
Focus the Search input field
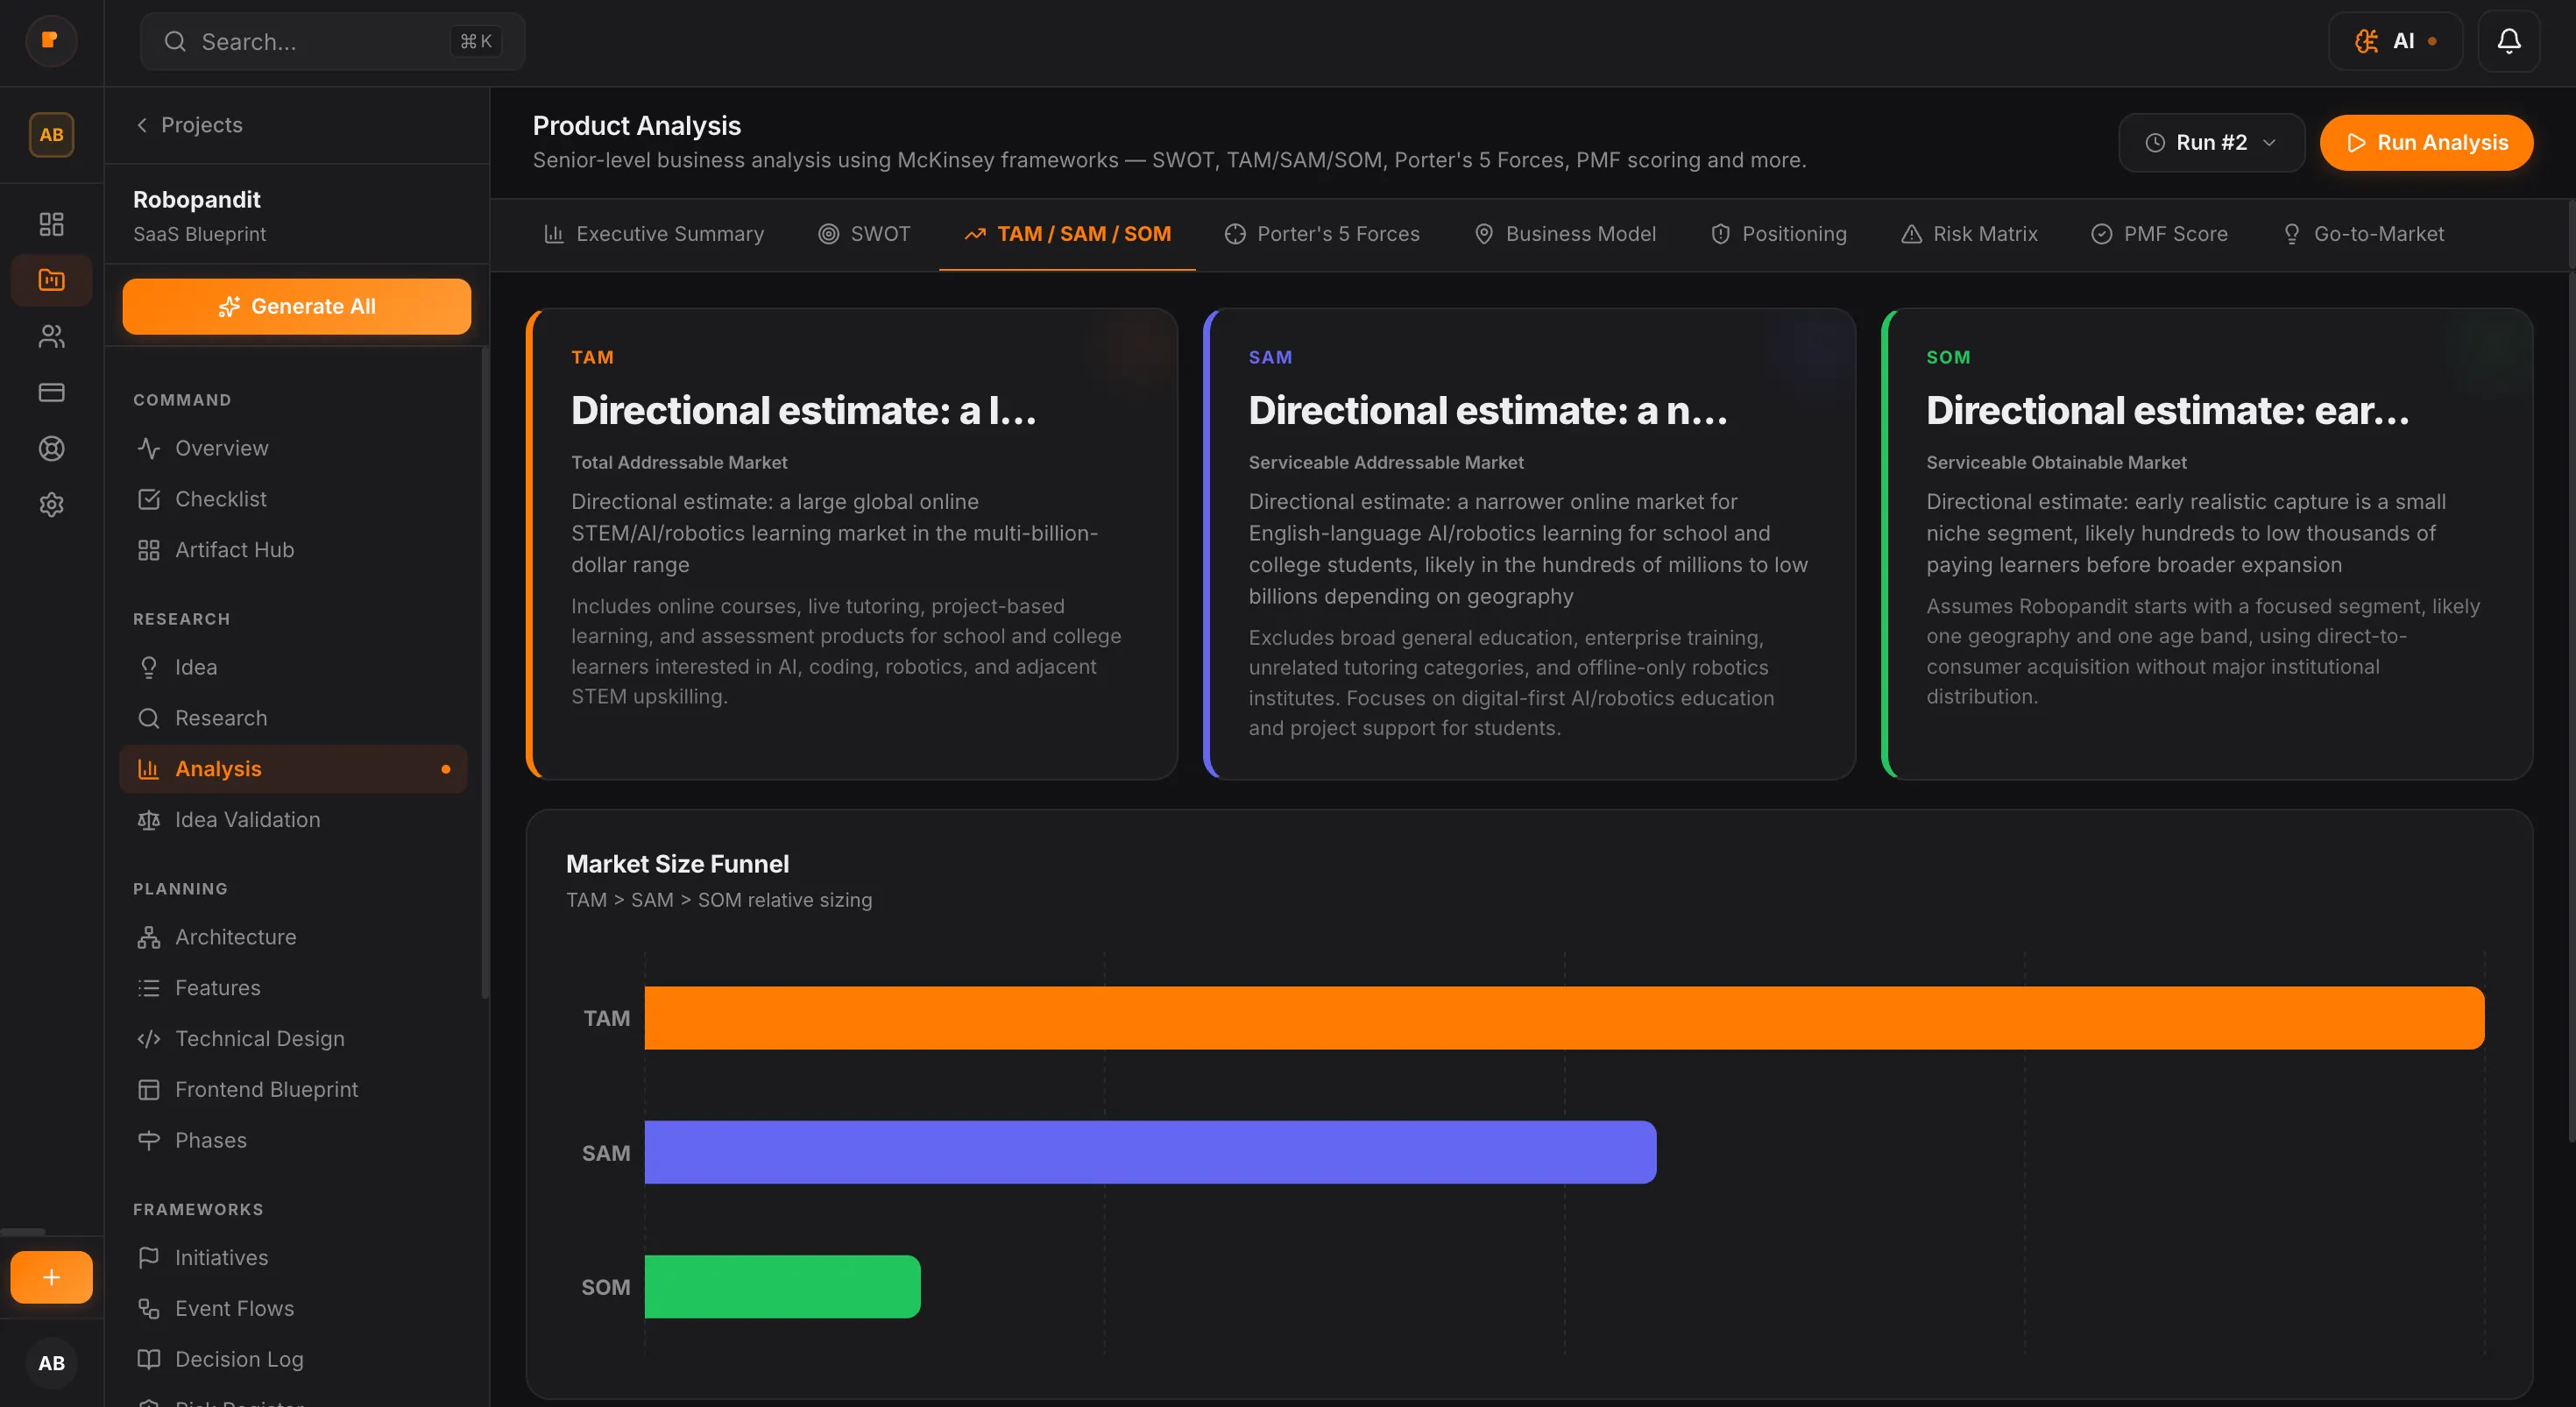coord(332,41)
